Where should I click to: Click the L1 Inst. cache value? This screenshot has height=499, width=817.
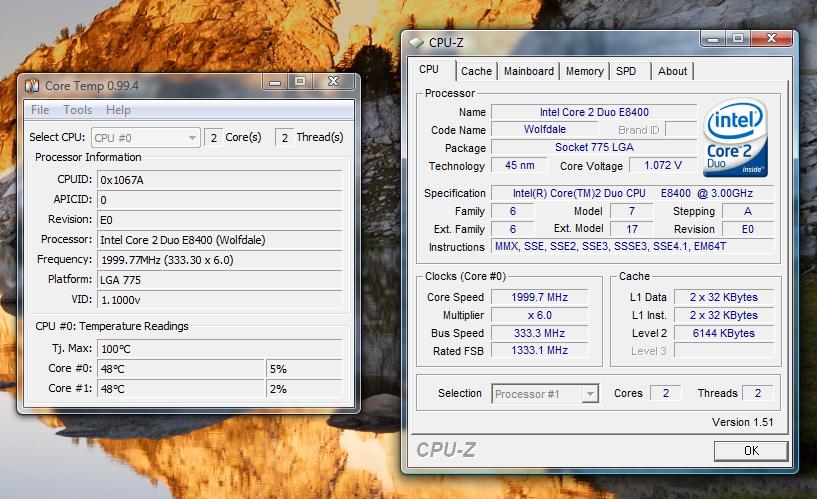pyautogui.click(x=724, y=315)
